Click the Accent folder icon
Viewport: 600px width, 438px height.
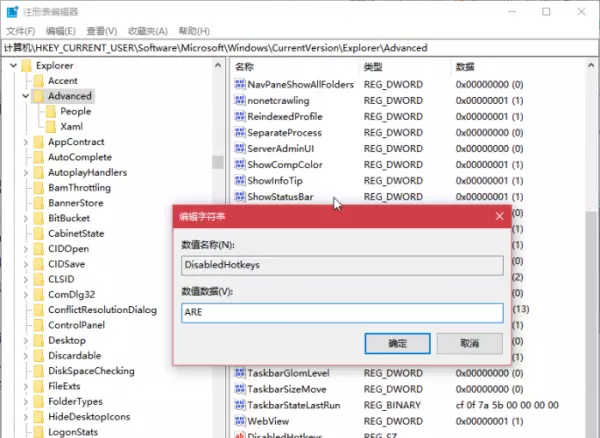(x=39, y=81)
